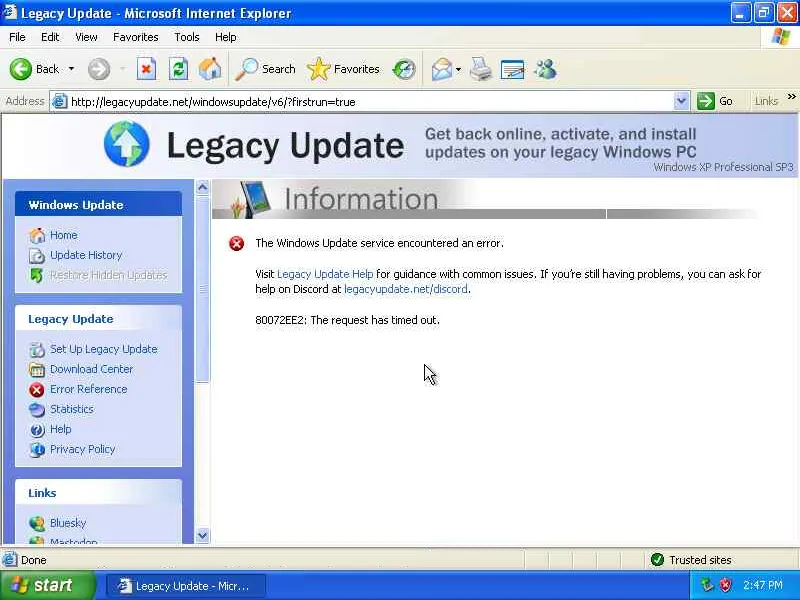Click the Done status bar text
Image resolution: width=800 pixels, height=600 pixels.
[34, 560]
